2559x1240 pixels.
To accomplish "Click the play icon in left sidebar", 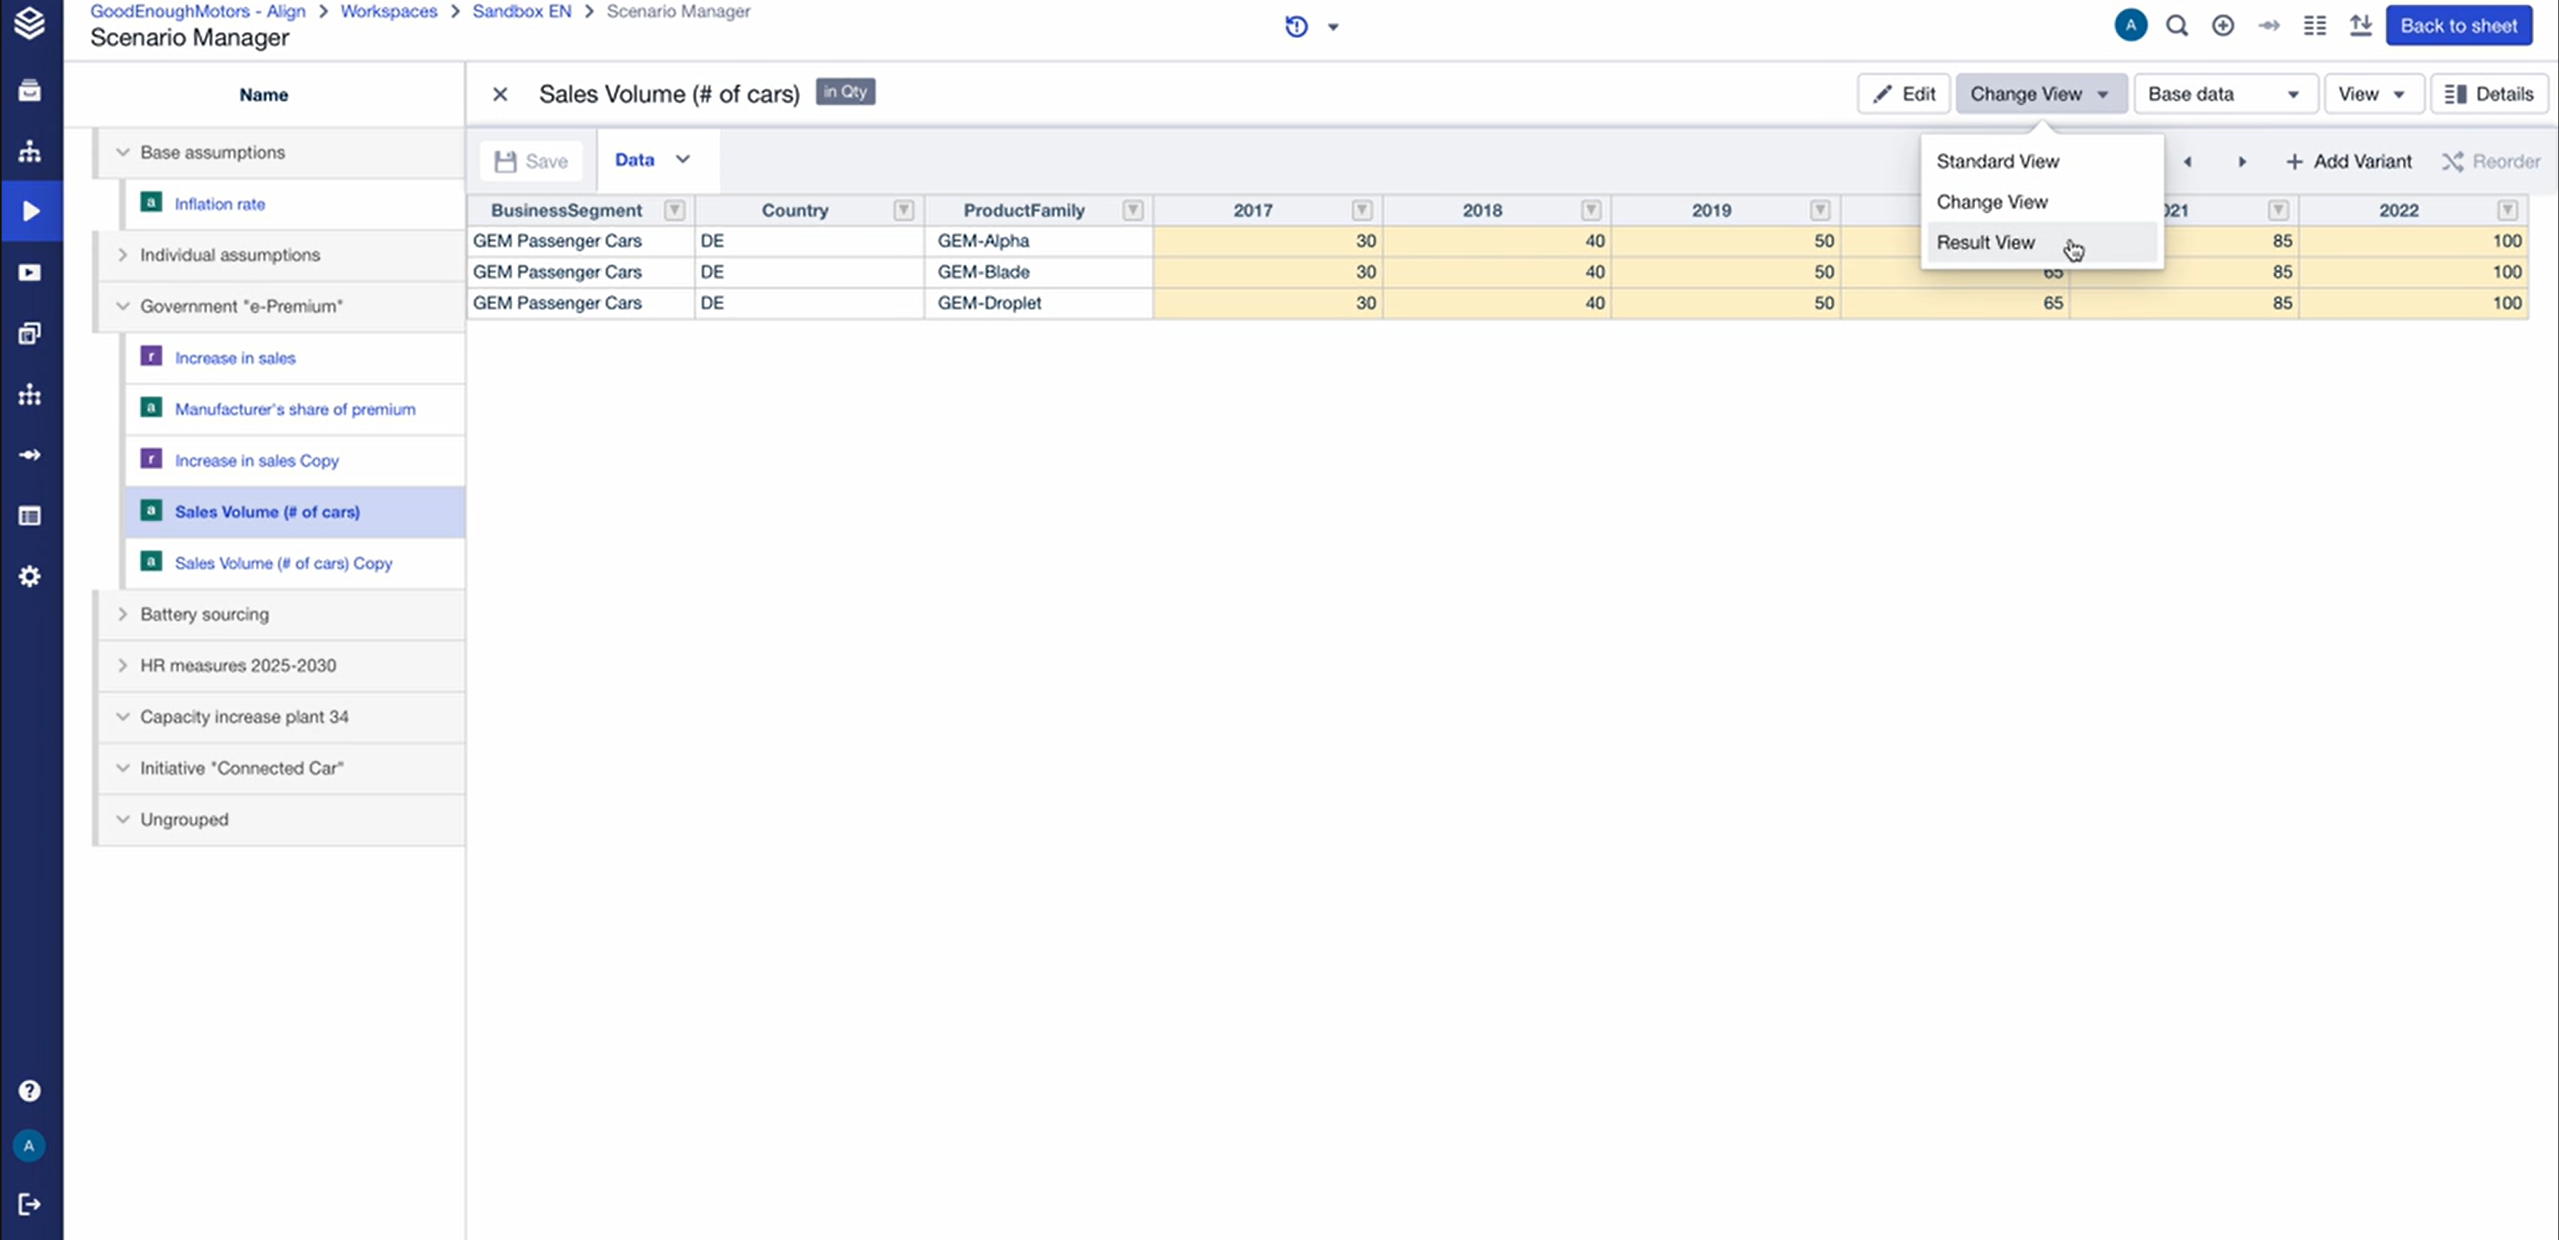I will click(30, 211).
